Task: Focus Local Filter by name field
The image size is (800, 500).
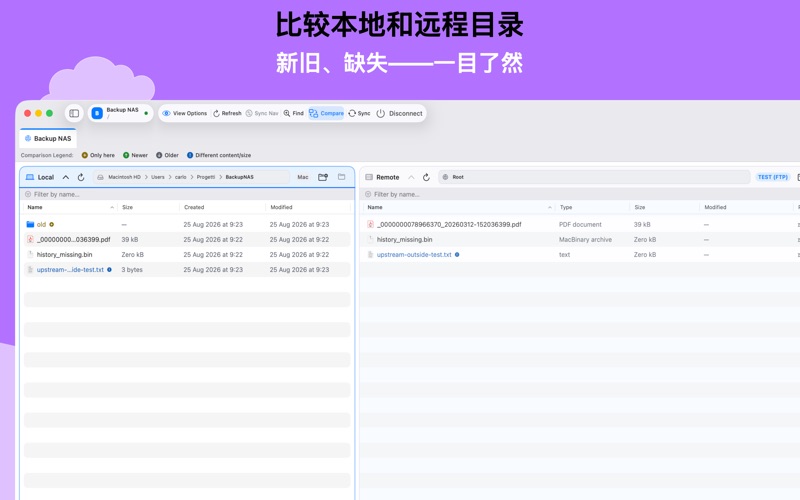Action: click(x=187, y=194)
